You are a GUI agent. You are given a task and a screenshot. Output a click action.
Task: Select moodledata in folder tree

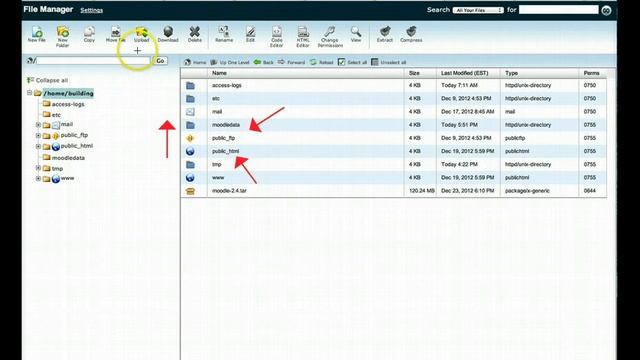click(x=68, y=158)
